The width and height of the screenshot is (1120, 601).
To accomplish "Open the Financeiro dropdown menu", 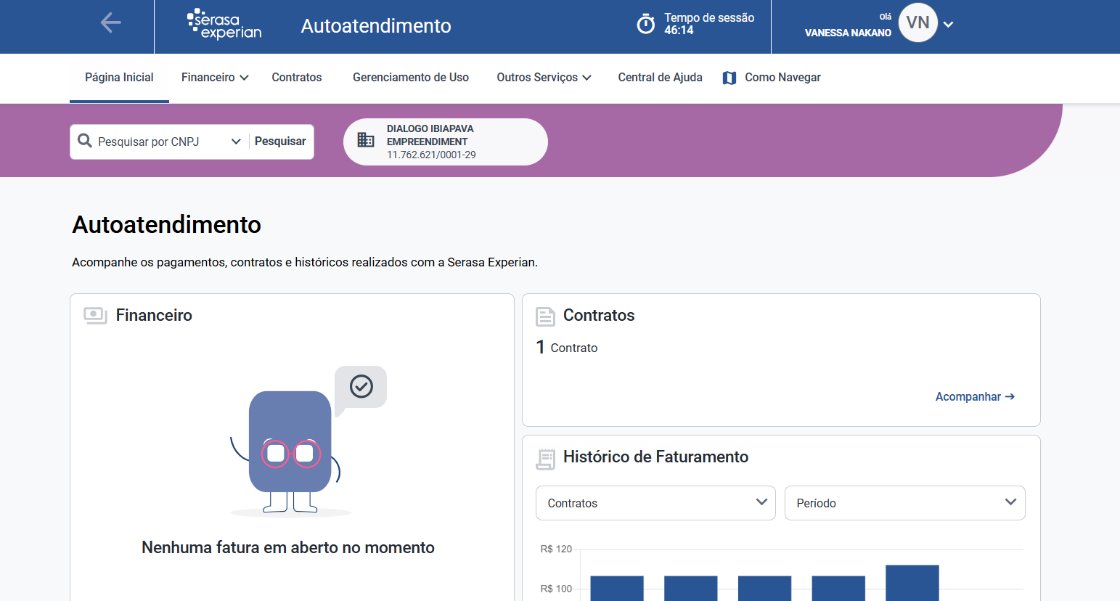I will (x=214, y=77).
